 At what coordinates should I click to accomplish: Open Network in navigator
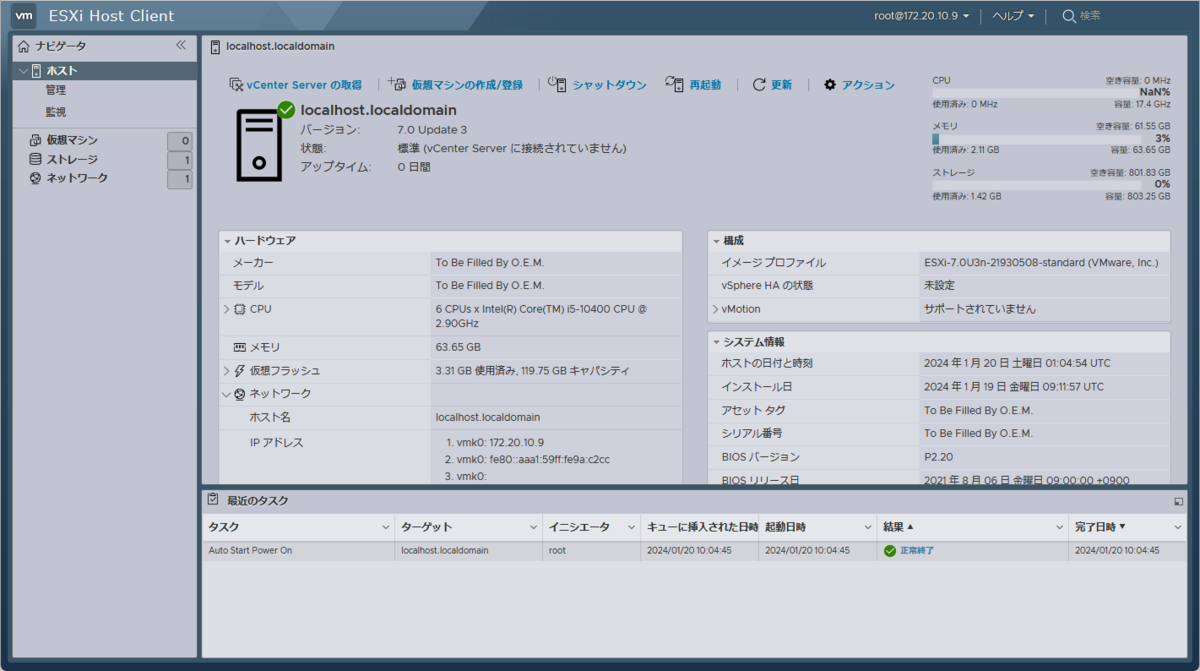[77, 179]
